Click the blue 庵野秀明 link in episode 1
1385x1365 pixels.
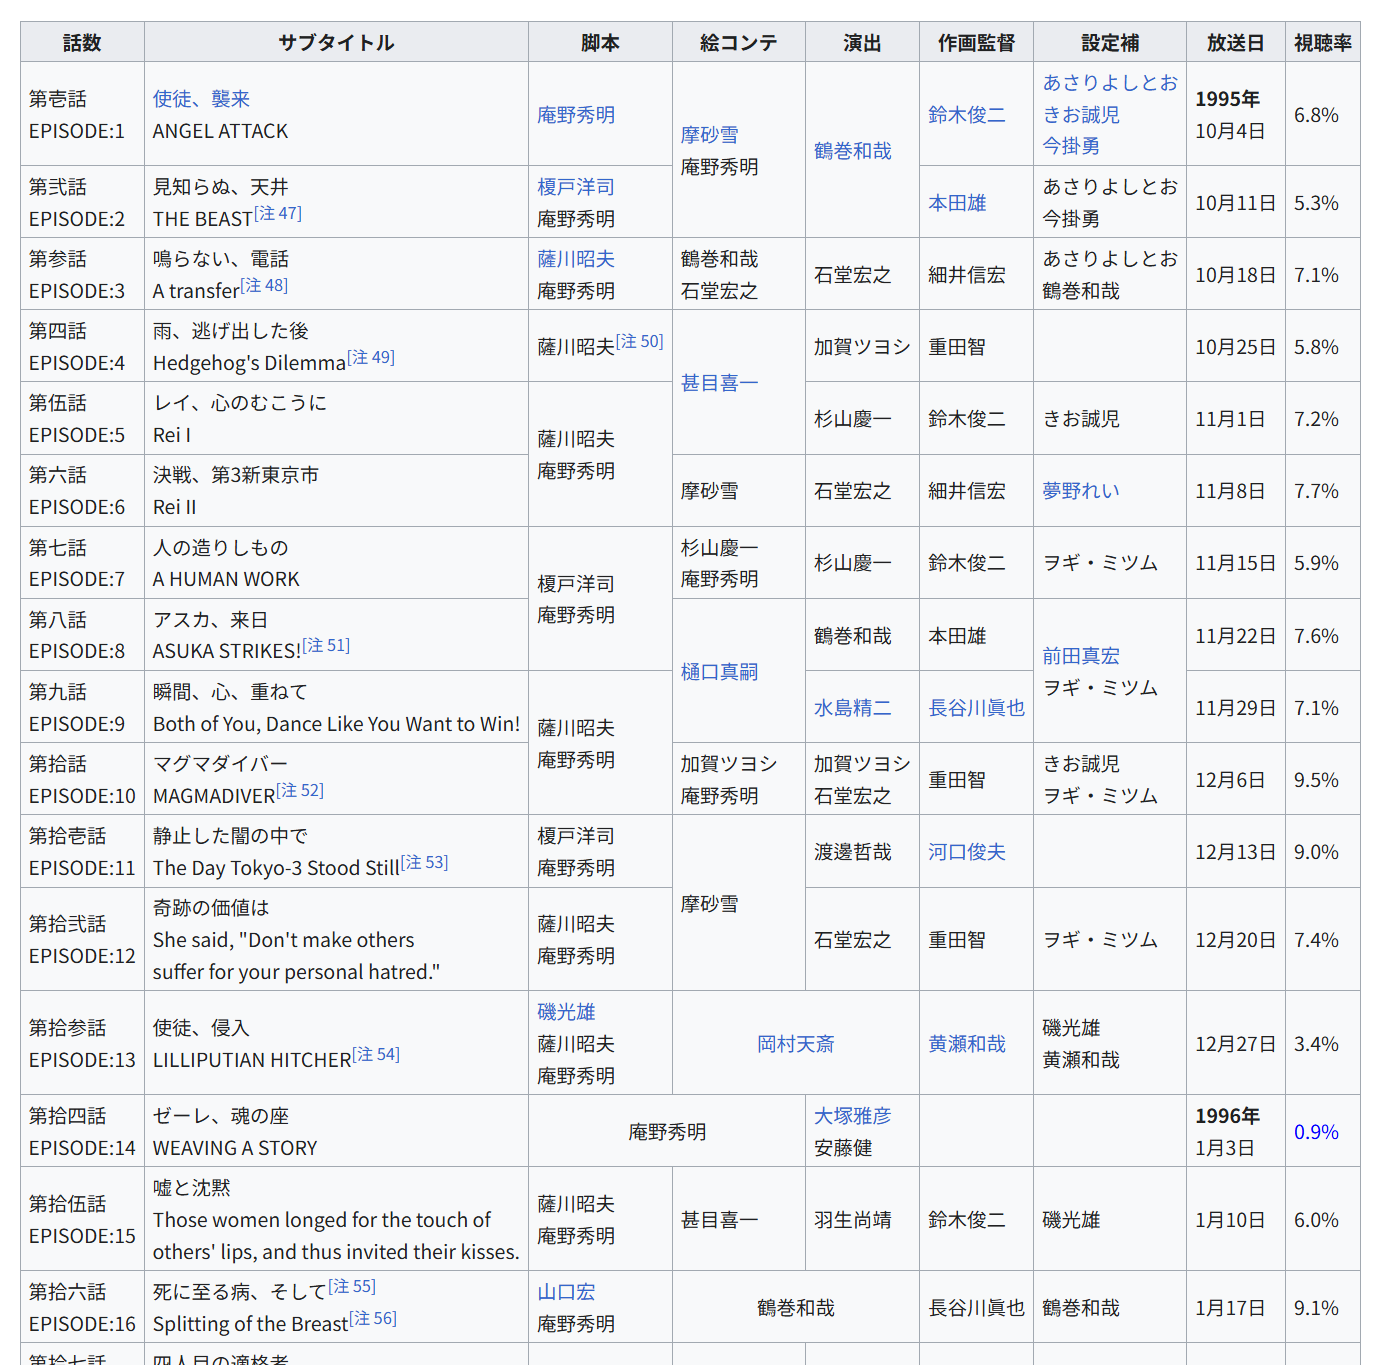tap(576, 115)
